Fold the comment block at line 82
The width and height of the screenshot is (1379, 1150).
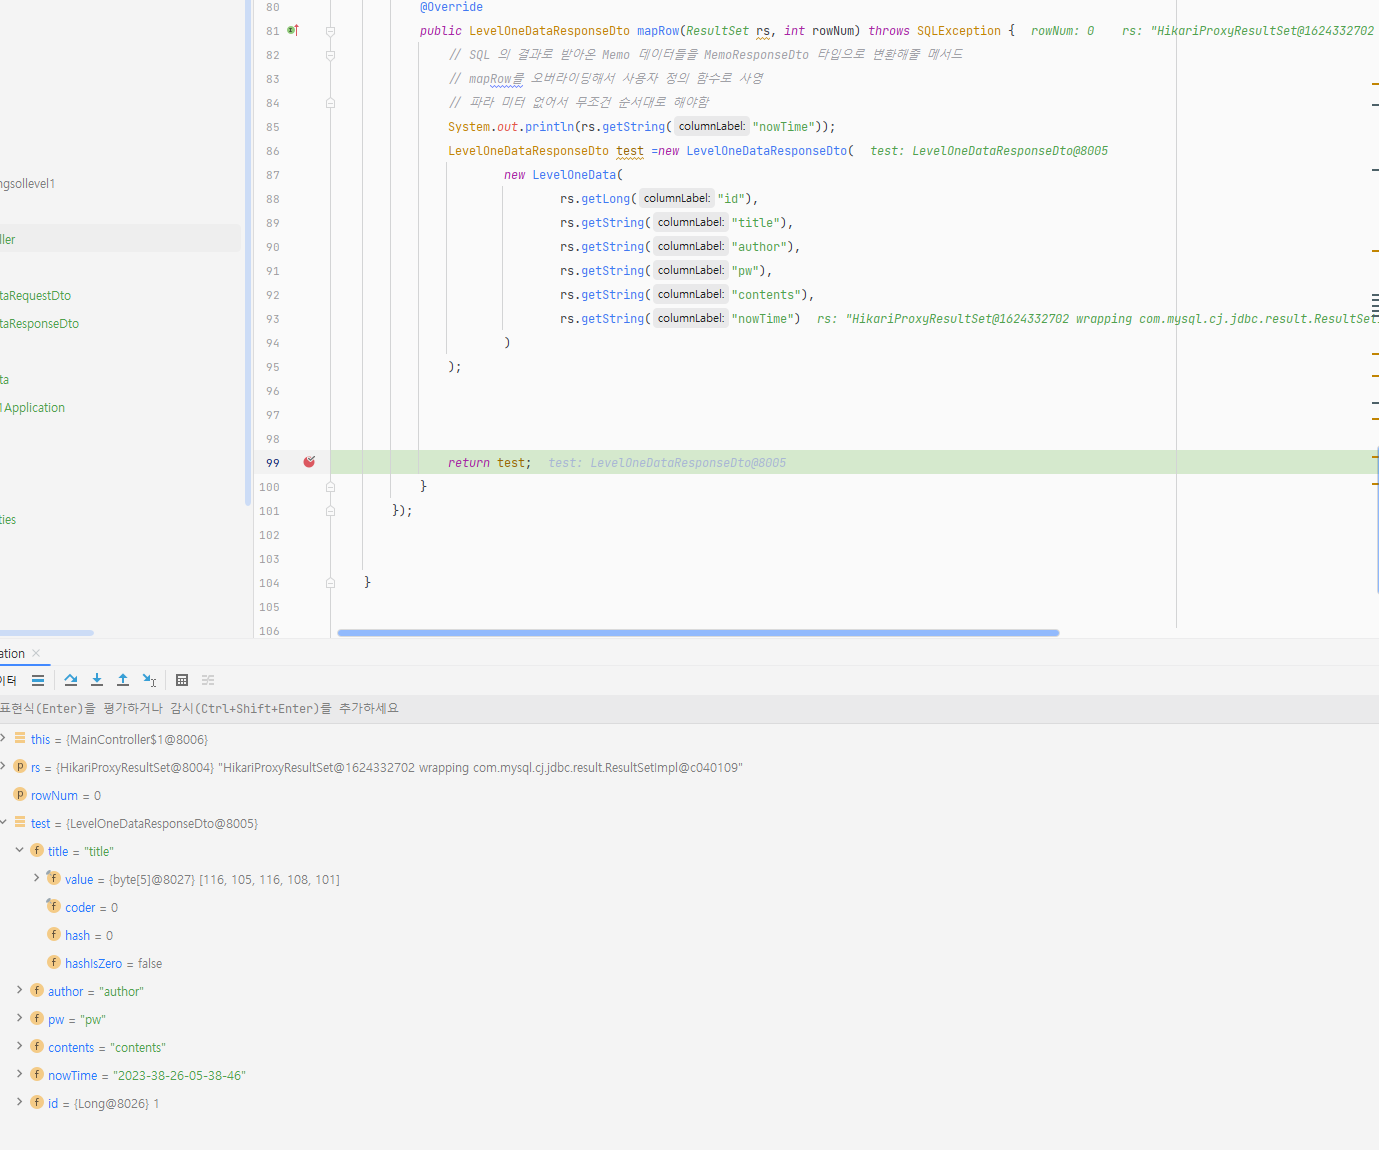(x=330, y=55)
